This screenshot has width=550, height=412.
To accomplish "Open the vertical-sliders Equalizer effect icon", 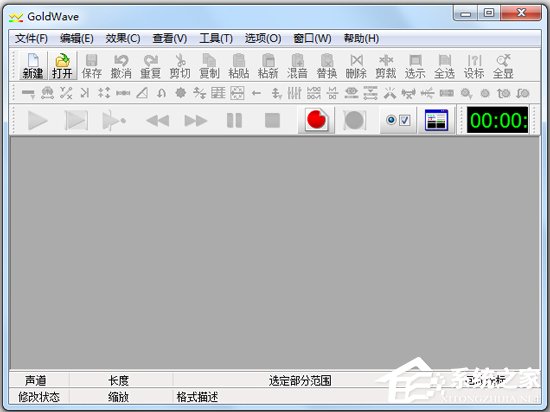I will point(294,93).
